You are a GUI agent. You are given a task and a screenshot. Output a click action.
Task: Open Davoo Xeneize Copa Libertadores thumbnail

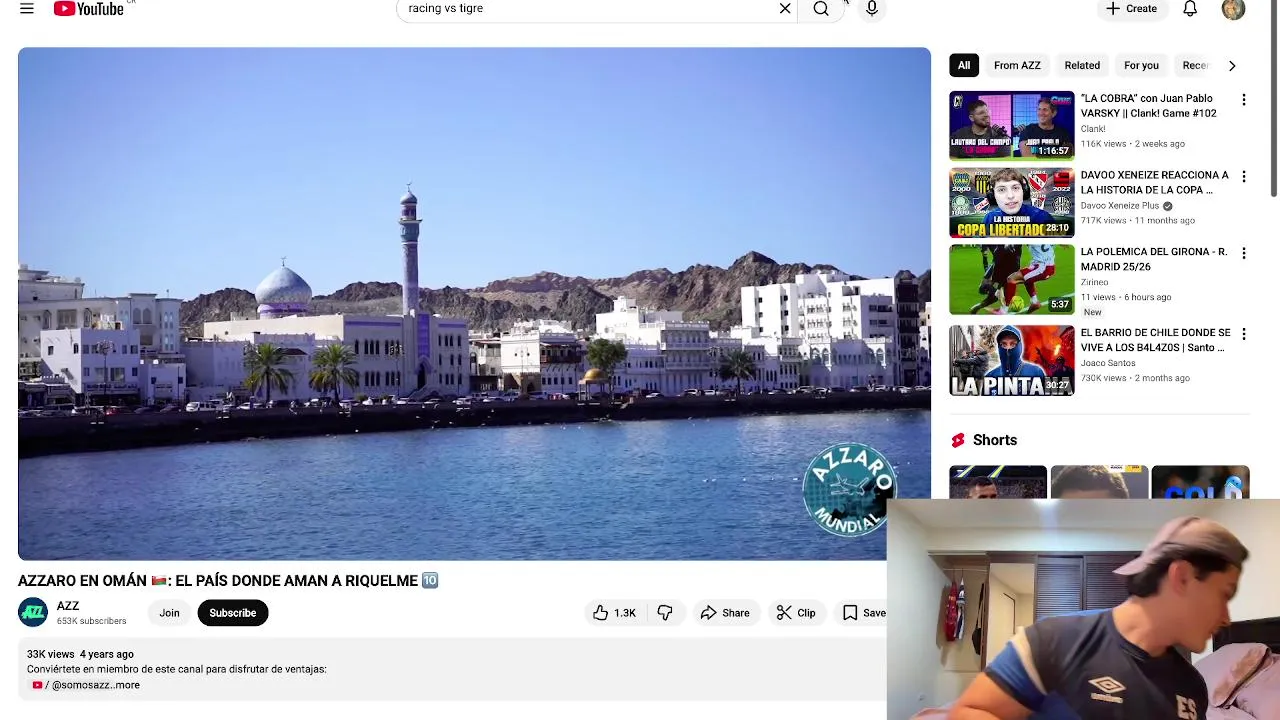(x=1012, y=203)
